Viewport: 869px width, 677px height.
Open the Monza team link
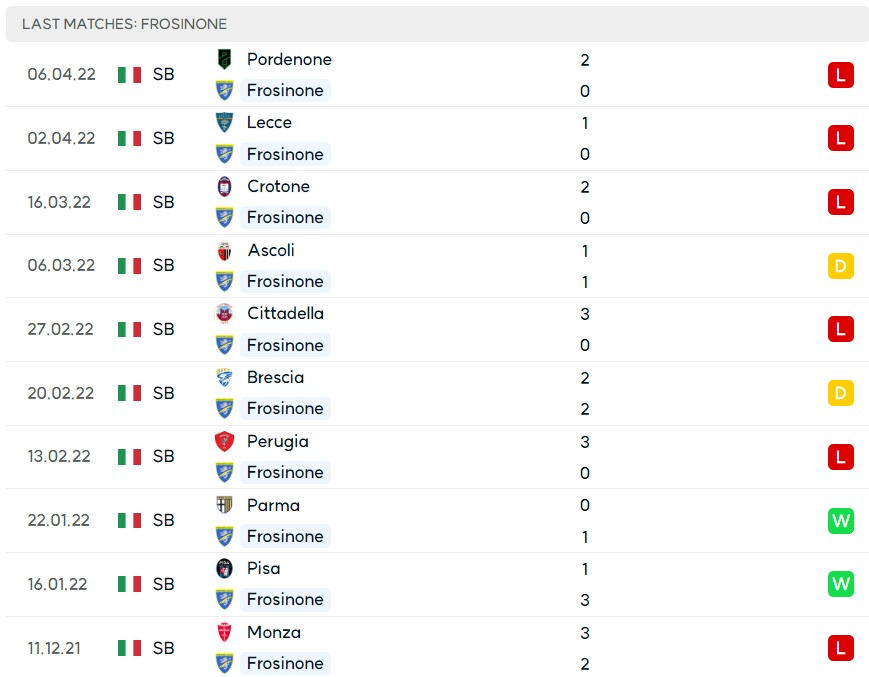click(x=274, y=632)
